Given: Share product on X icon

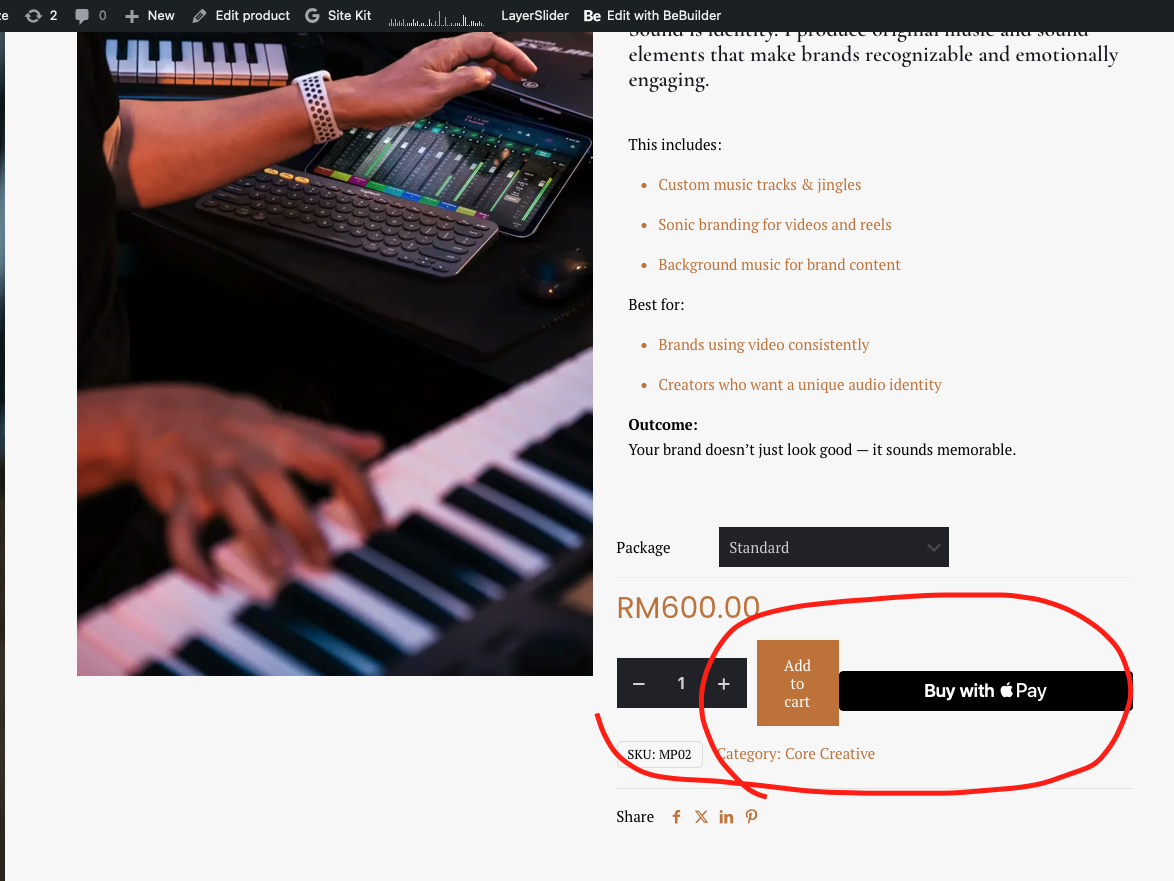Looking at the screenshot, I should [701, 817].
